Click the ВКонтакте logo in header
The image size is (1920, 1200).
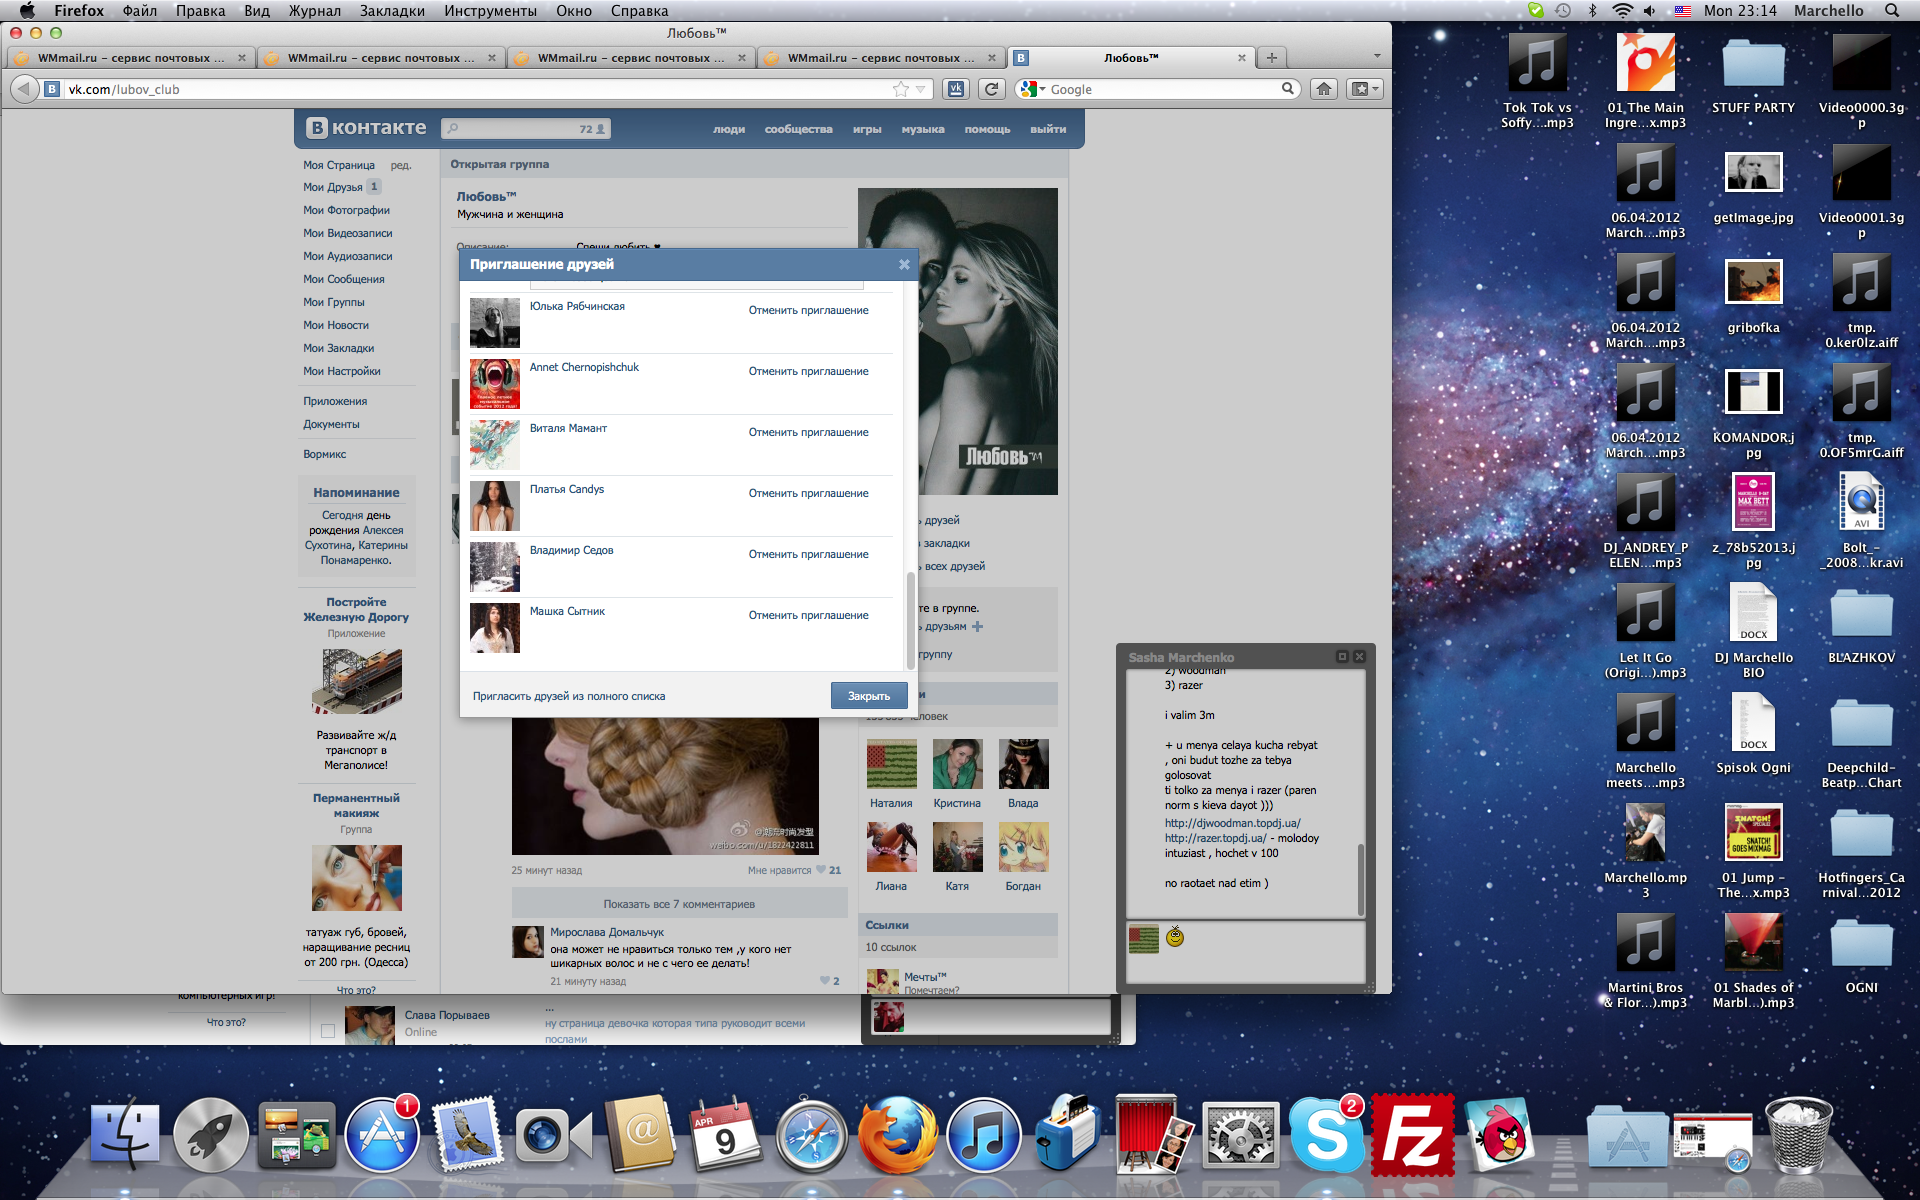click(367, 128)
